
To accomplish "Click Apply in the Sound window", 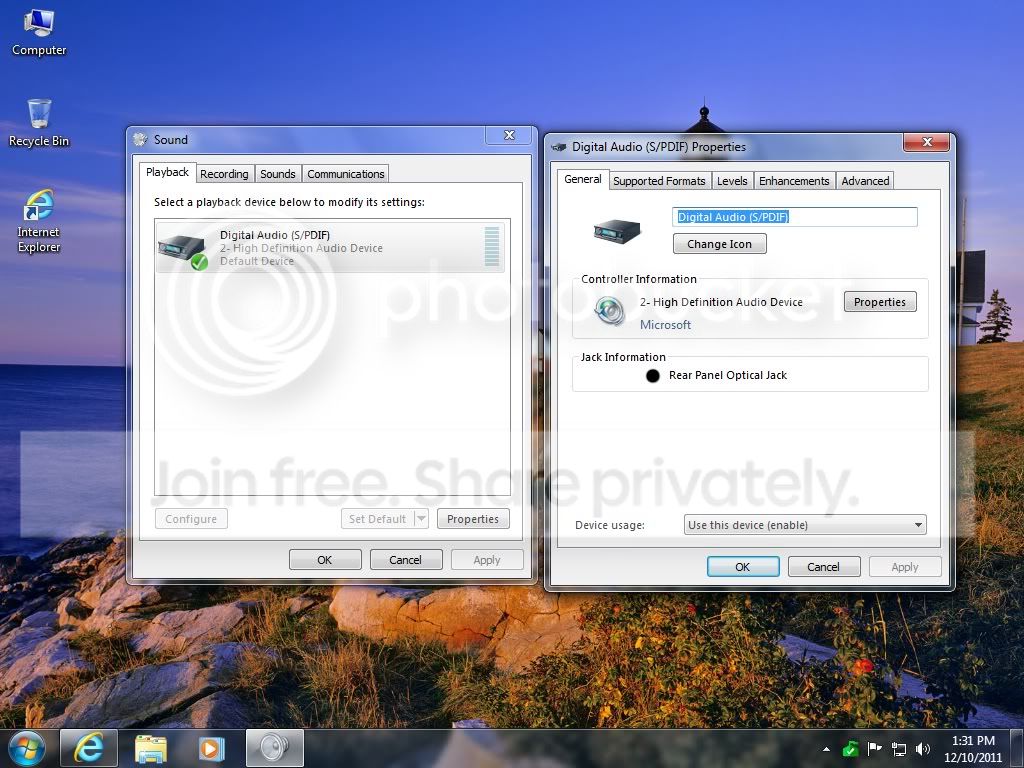I will pyautogui.click(x=487, y=560).
